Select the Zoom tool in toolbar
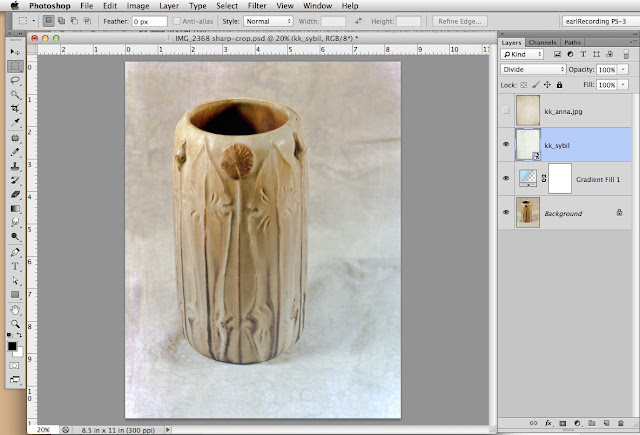 click(x=15, y=324)
